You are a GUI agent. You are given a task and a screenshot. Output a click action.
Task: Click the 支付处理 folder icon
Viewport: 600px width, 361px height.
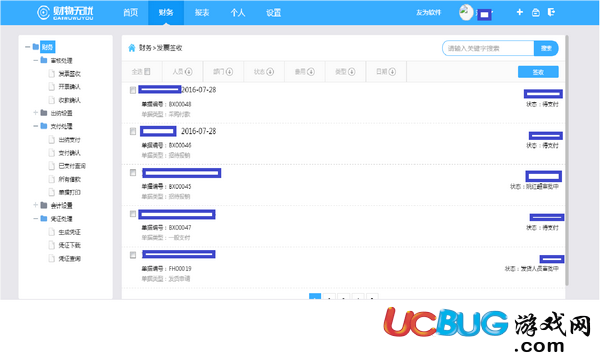click(x=44, y=126)
